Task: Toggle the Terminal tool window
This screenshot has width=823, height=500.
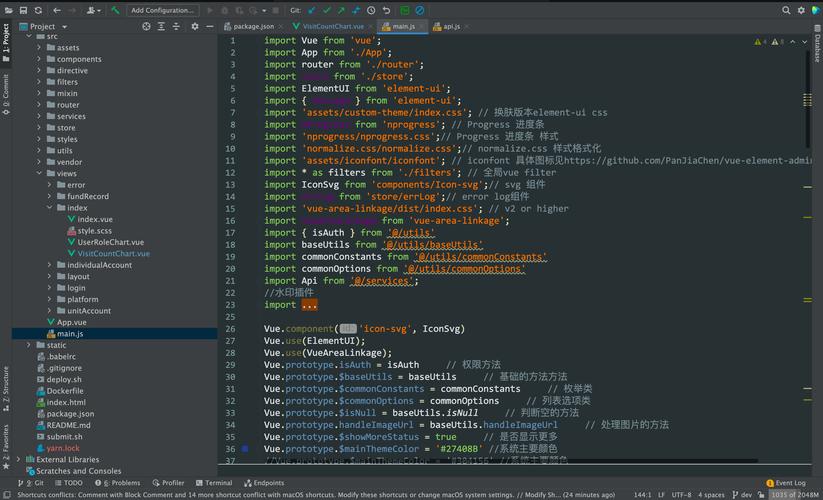Action: click(x=212, y=483)
